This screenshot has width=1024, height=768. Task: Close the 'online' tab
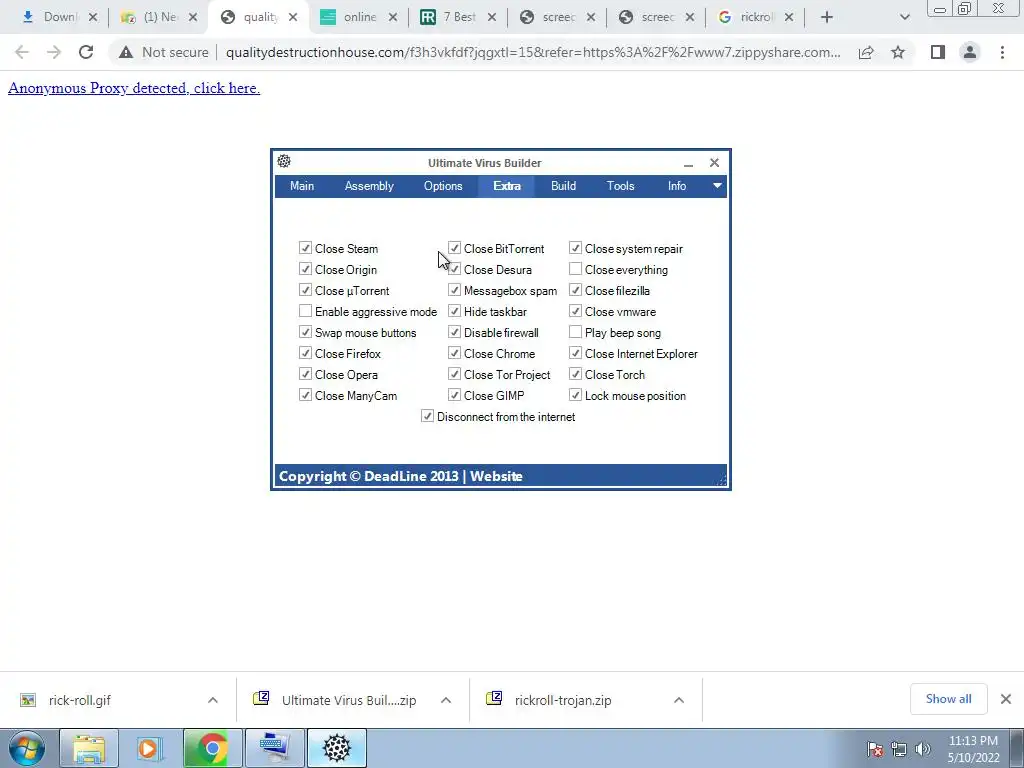392,18
